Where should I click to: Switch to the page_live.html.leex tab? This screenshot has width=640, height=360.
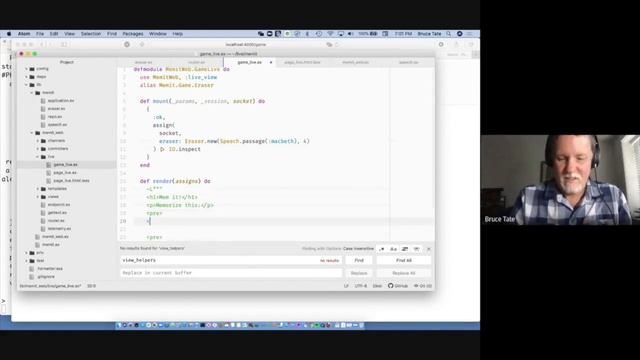pos(302,62)
